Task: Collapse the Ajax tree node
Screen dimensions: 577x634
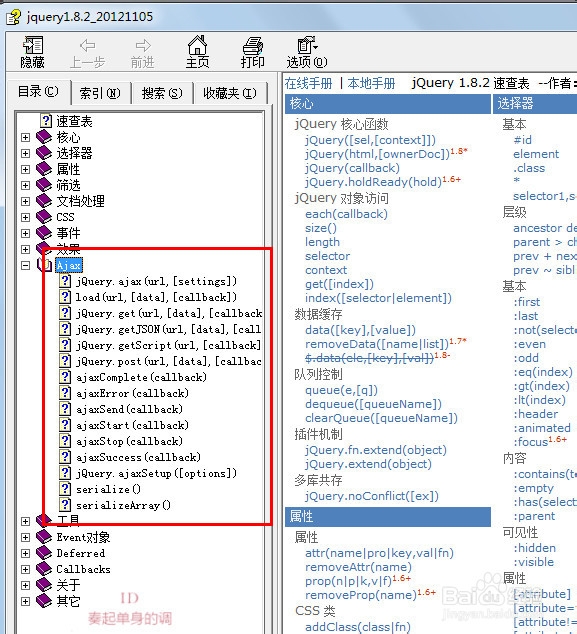Action: tap(25, 265)
